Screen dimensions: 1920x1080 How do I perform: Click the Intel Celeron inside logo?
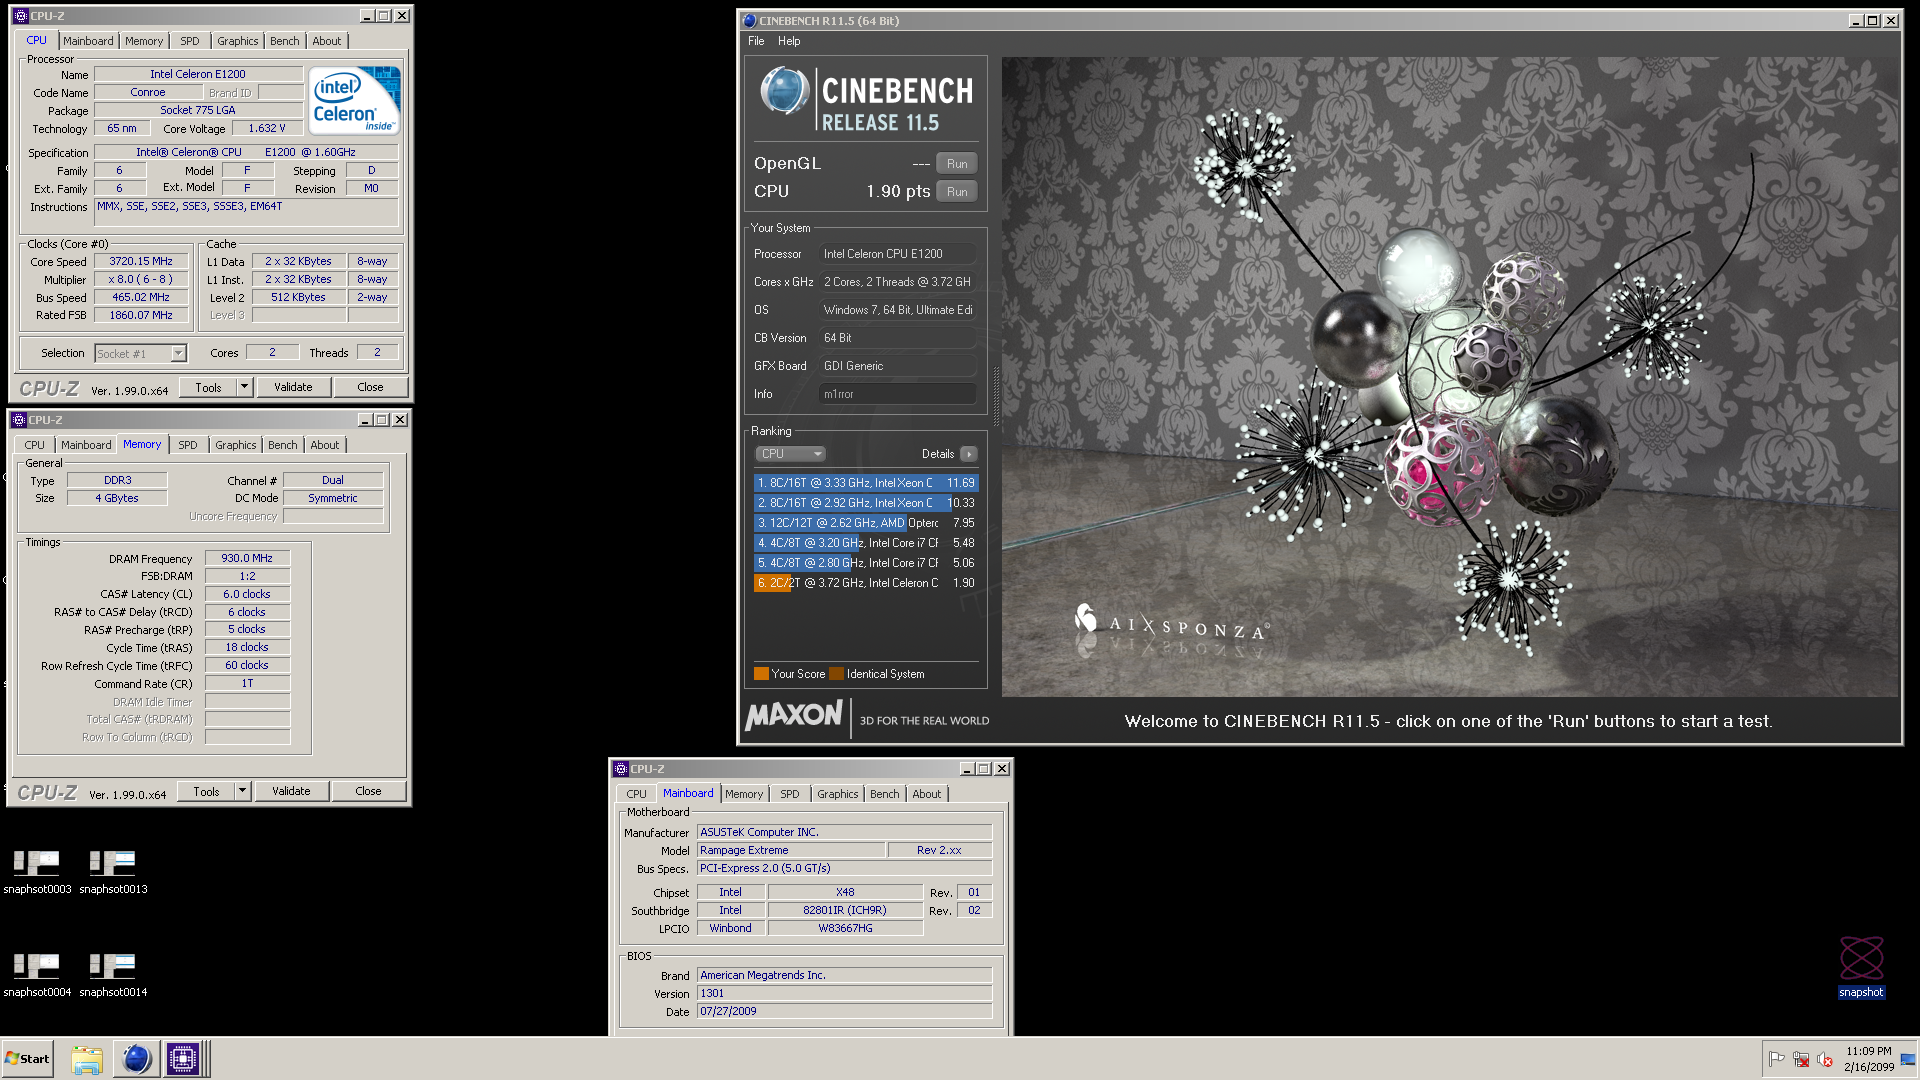(354, 100)
